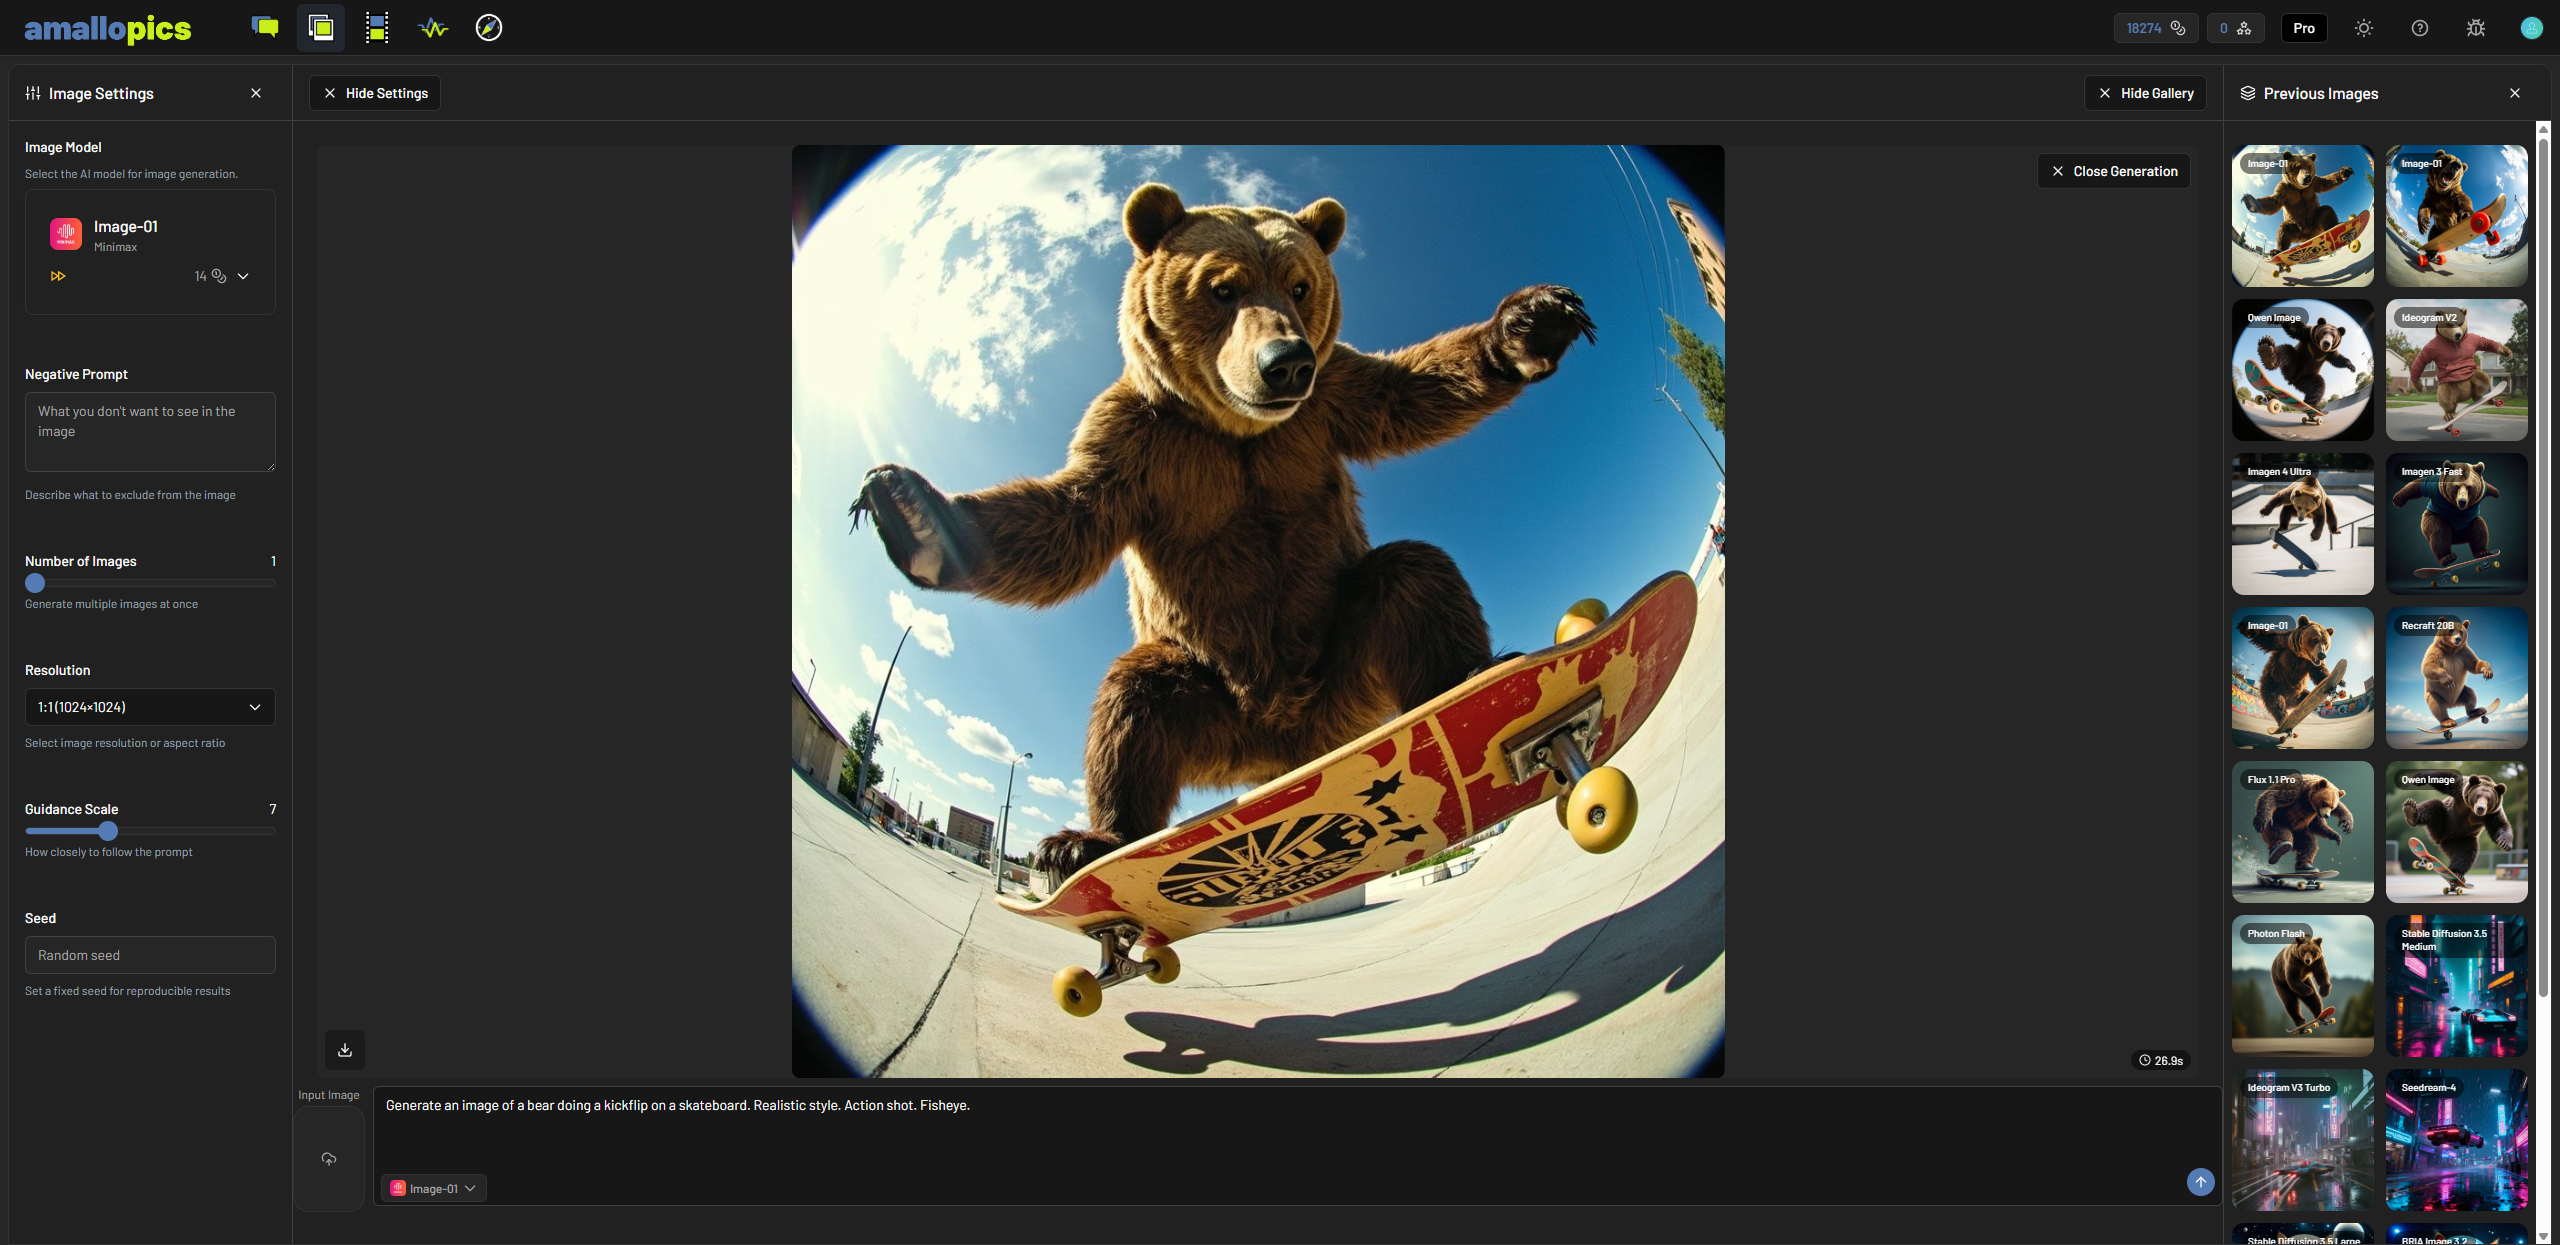Open the help question mark icon
Screen dimensions: 2560x1245
(x=2419, y=28)
